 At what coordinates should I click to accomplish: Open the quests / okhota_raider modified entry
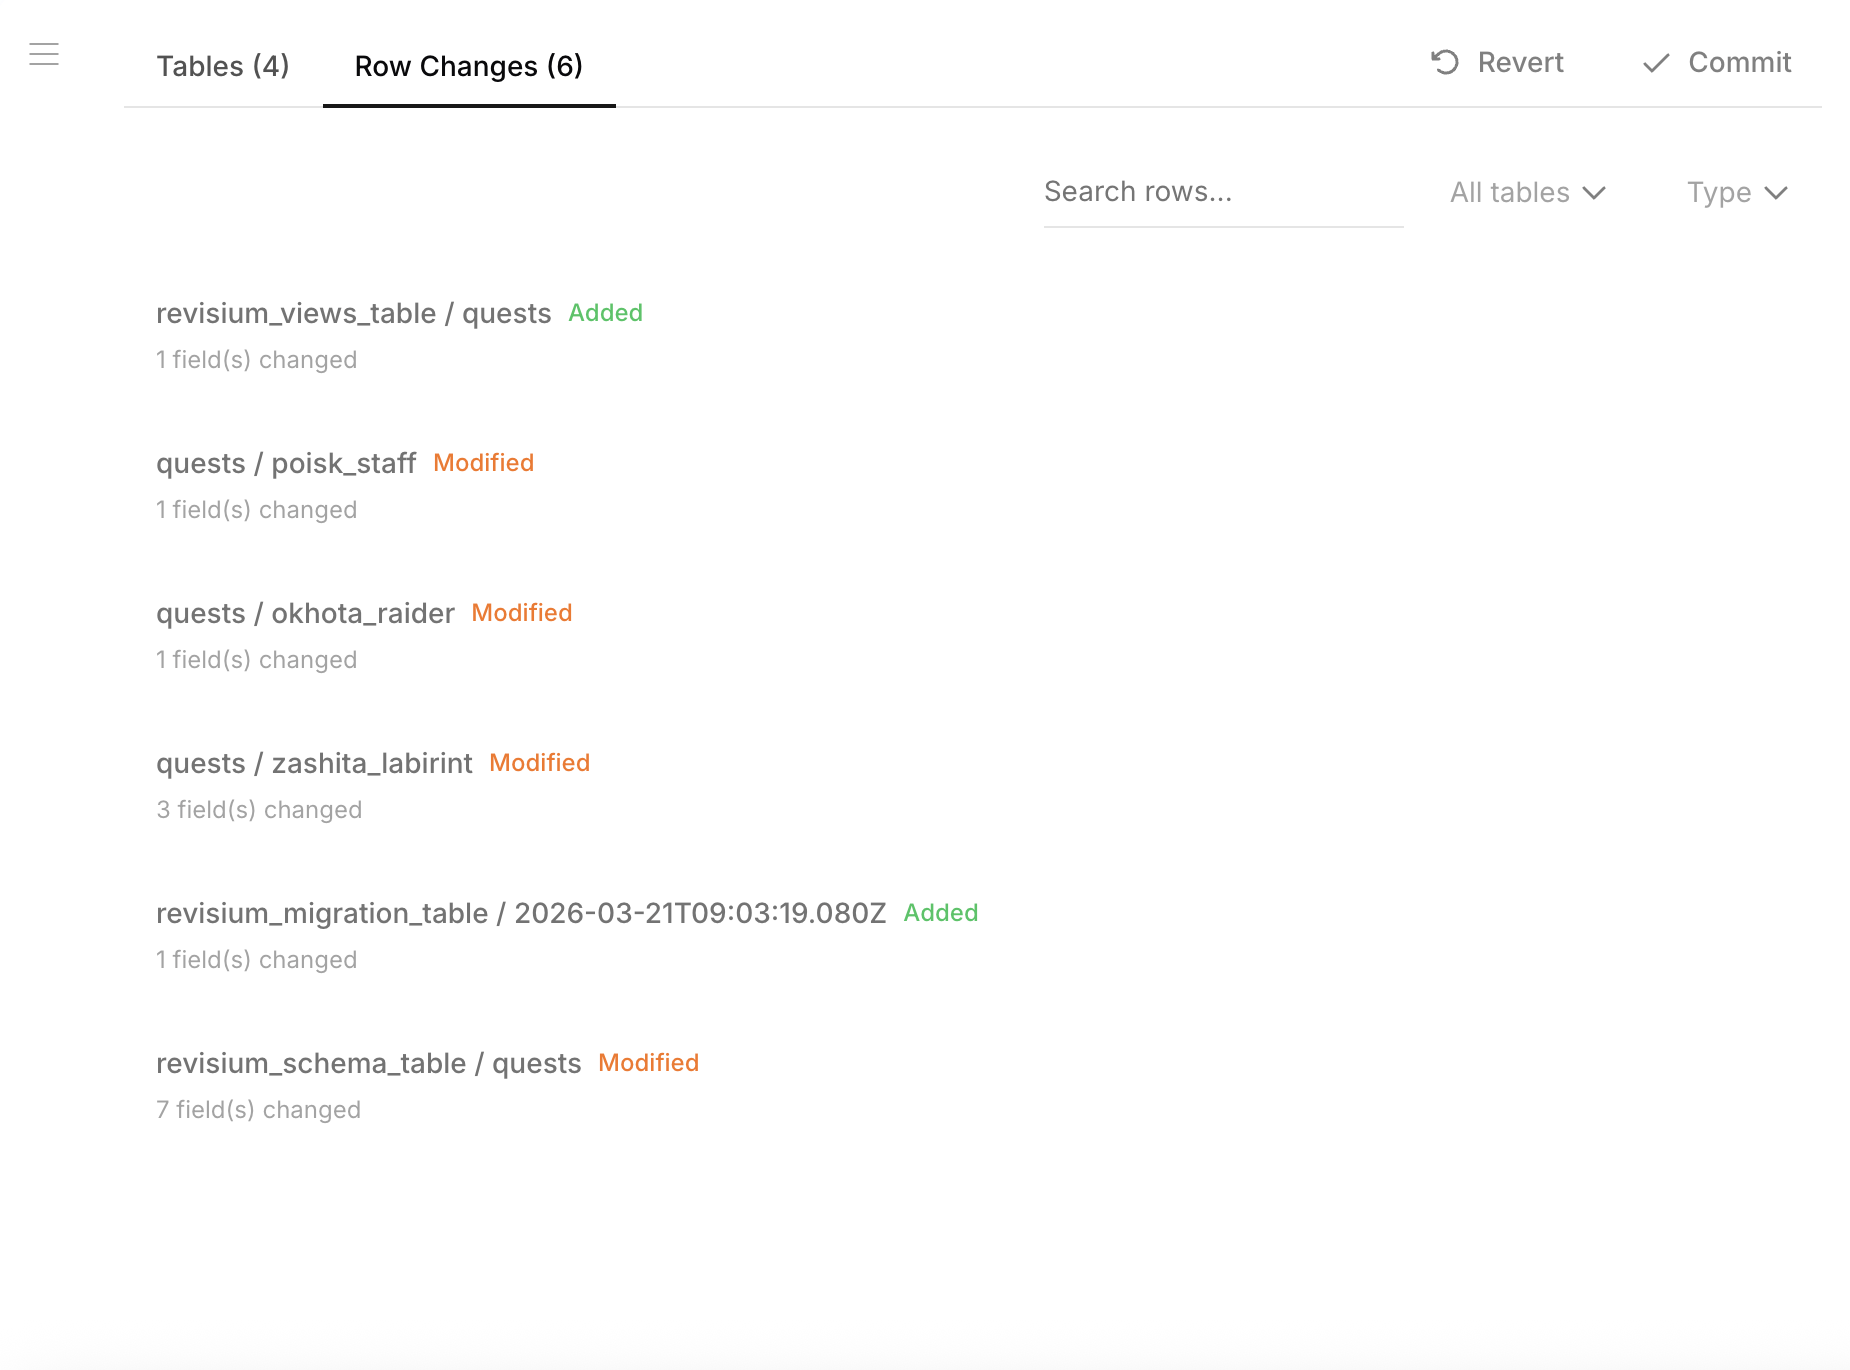coord(305,612)
